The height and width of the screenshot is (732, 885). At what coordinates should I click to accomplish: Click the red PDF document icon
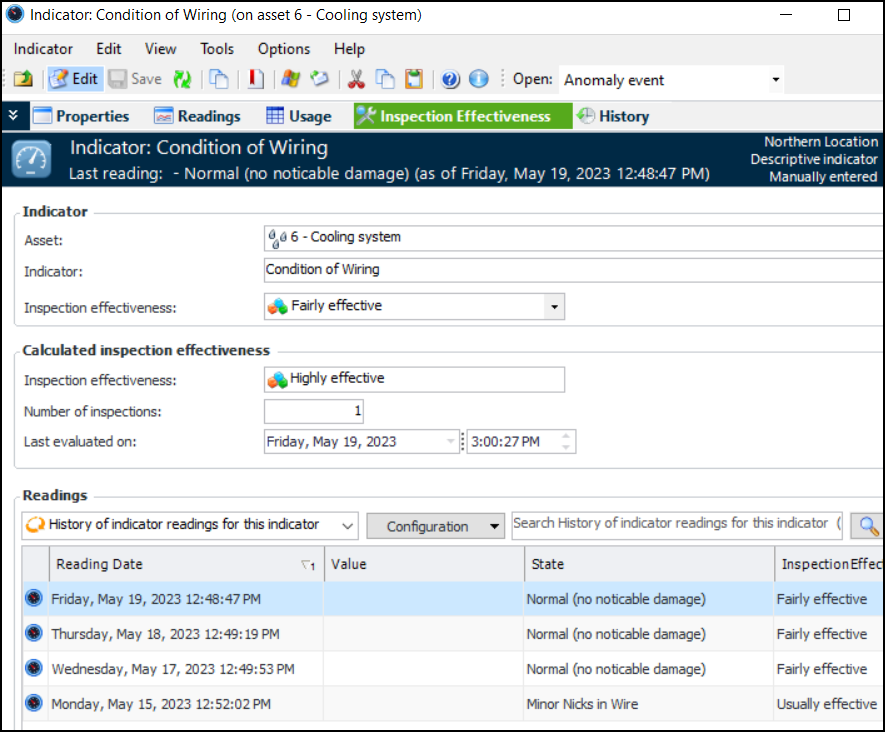pos(256,80)
